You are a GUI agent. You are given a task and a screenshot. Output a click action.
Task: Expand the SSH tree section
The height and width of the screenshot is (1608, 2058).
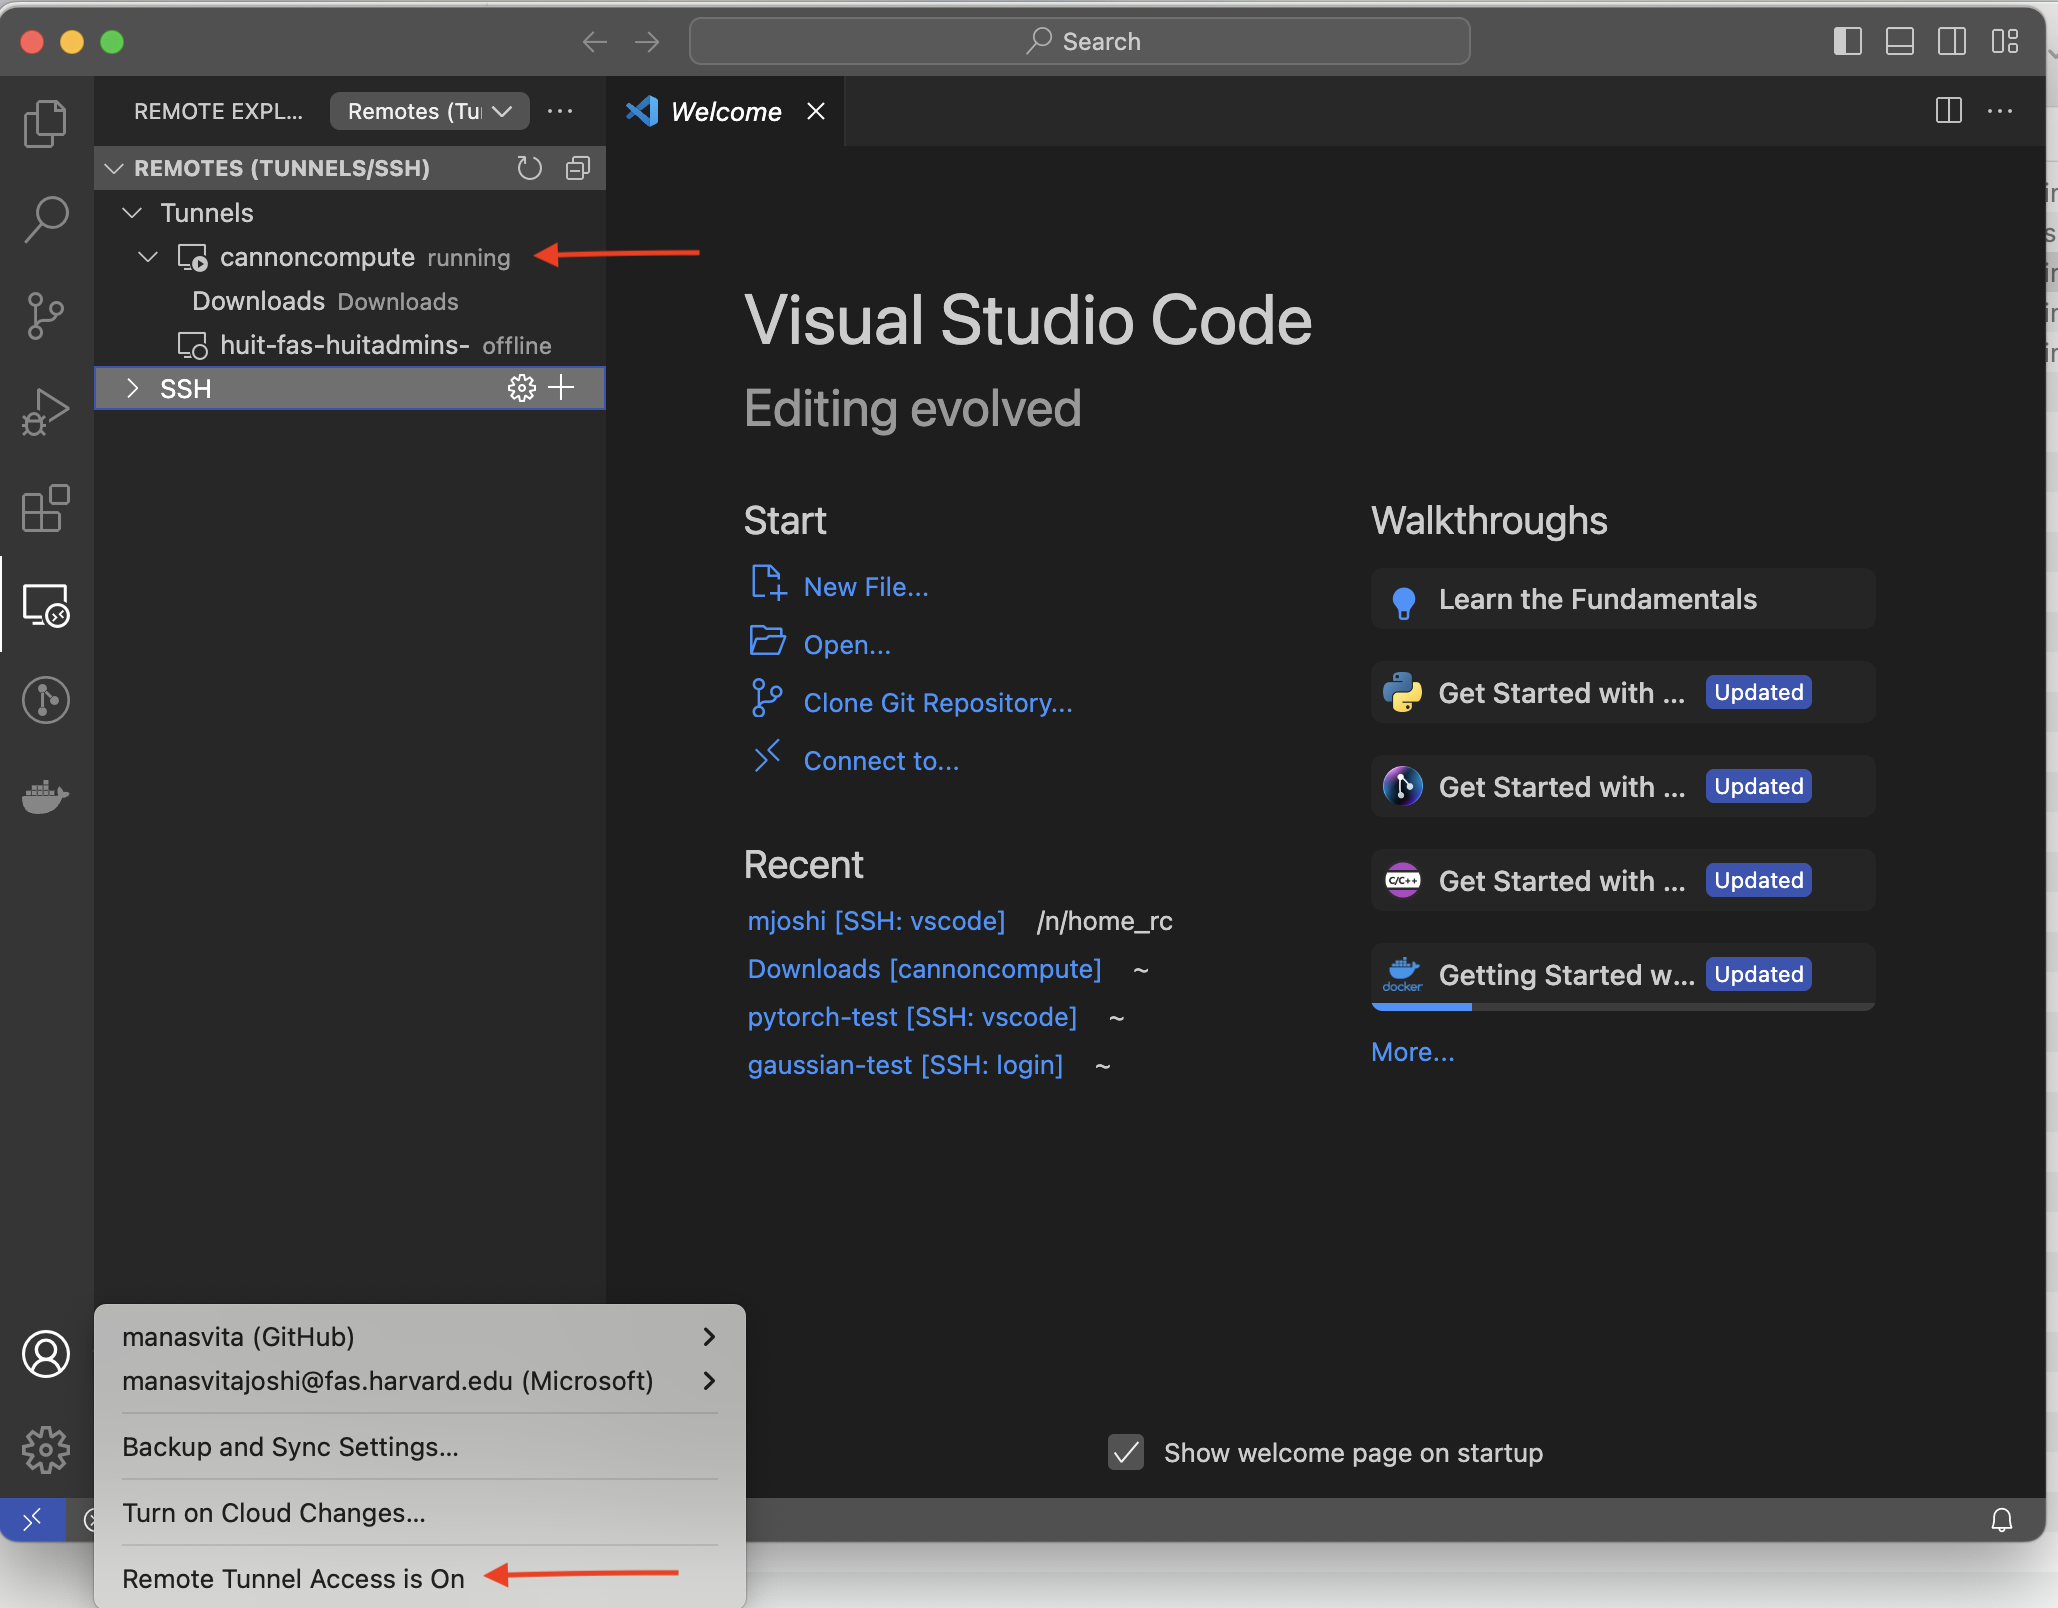tap(133, 389)
